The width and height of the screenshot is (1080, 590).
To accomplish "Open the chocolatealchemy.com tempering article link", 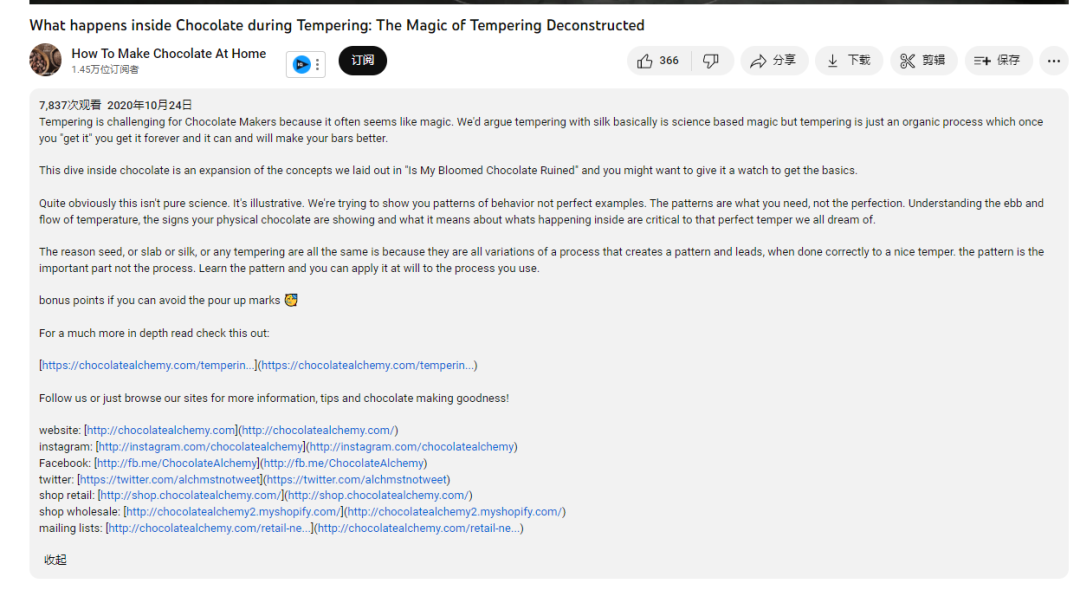I will pos(147,365).
